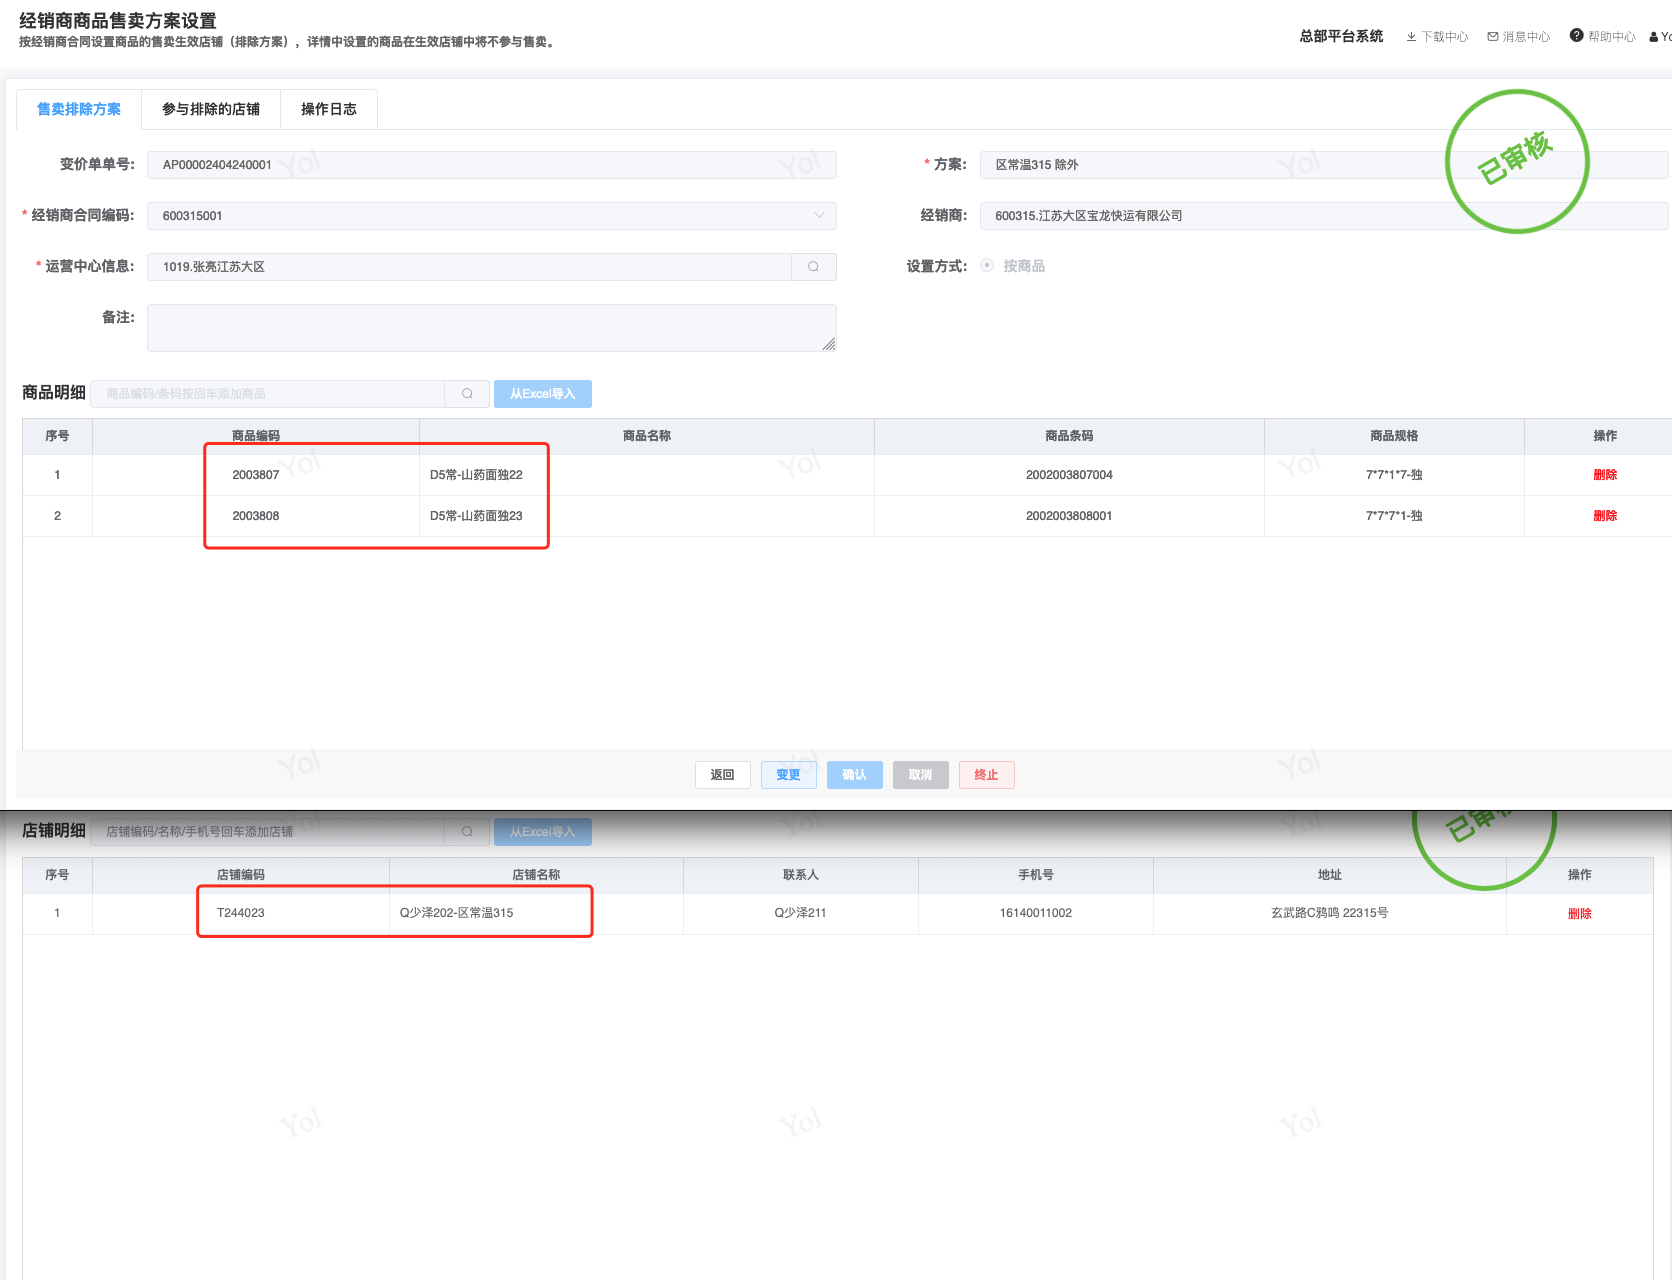
Task: Click spec cell 7*7*1*7-独
Action: click(1394, 475)
